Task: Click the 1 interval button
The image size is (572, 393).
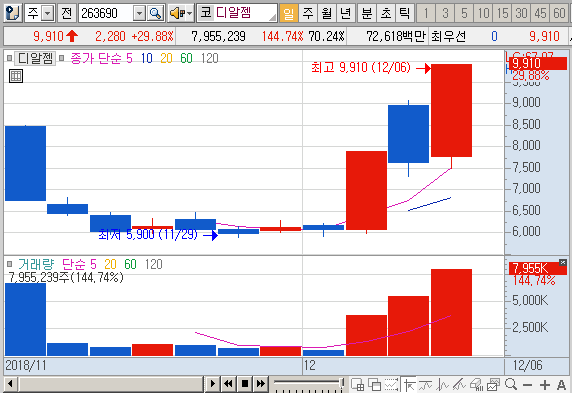Action: click(426, 14)
